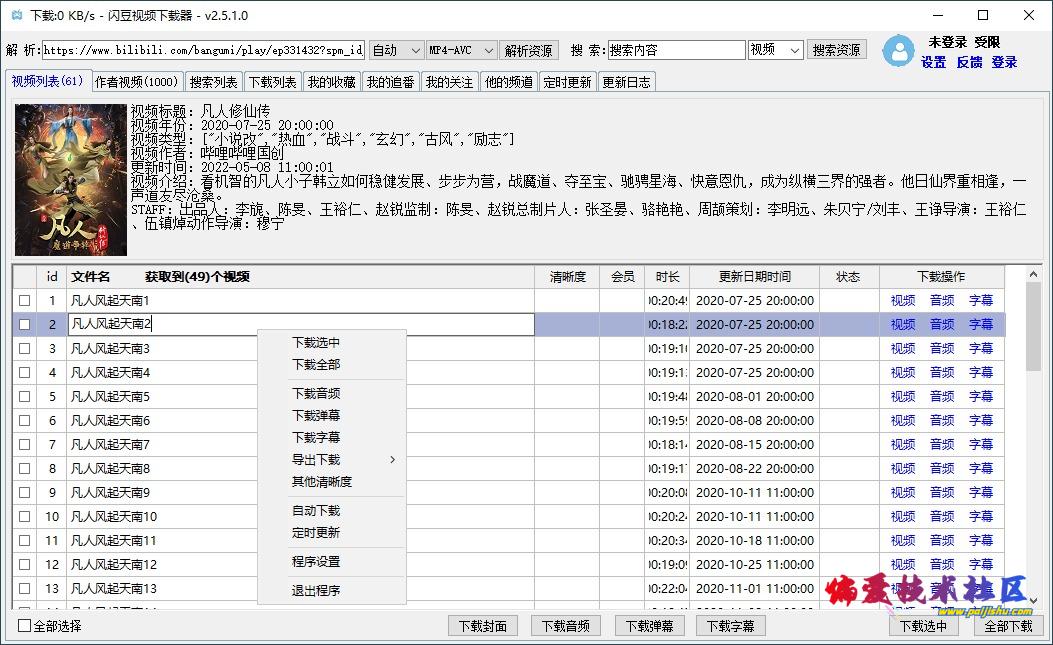The image size is (1053, 645).
Task: Select the 凡人风起天南12 file name
Action: tap(113, 564)
